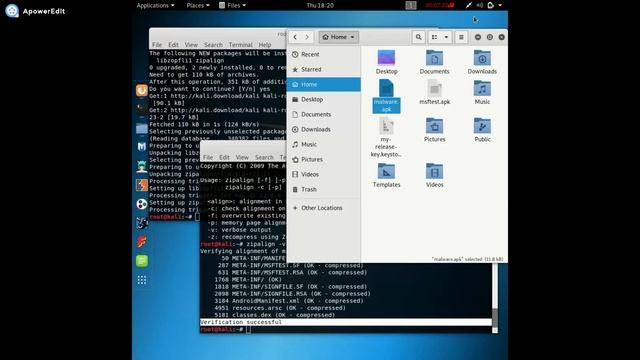Open Desktop from the sidebar
Image resolution: width=640 pixels, height=360 pixels.
point(324,100)
